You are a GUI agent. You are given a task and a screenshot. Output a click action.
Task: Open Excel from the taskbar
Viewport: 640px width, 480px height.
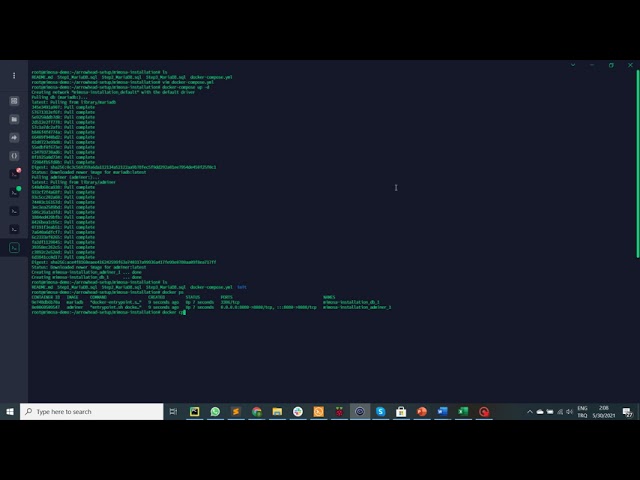pos(463,411)
